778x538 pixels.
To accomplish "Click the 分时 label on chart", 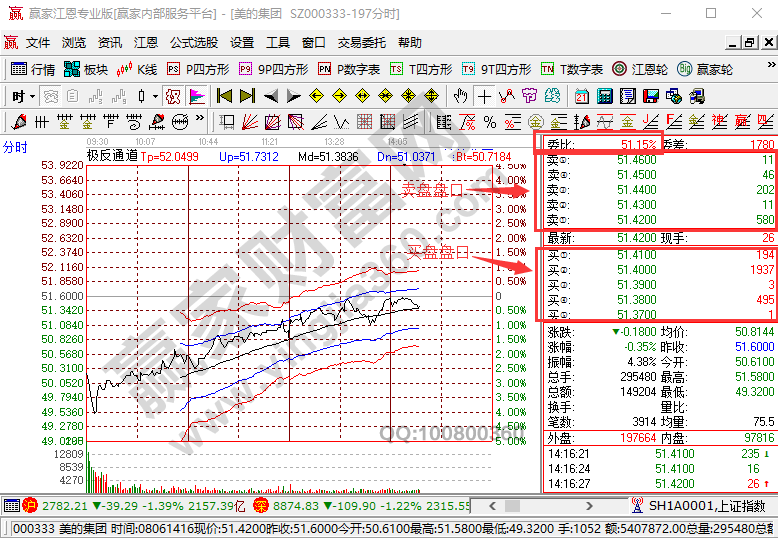I will click(x=15, y=147).
